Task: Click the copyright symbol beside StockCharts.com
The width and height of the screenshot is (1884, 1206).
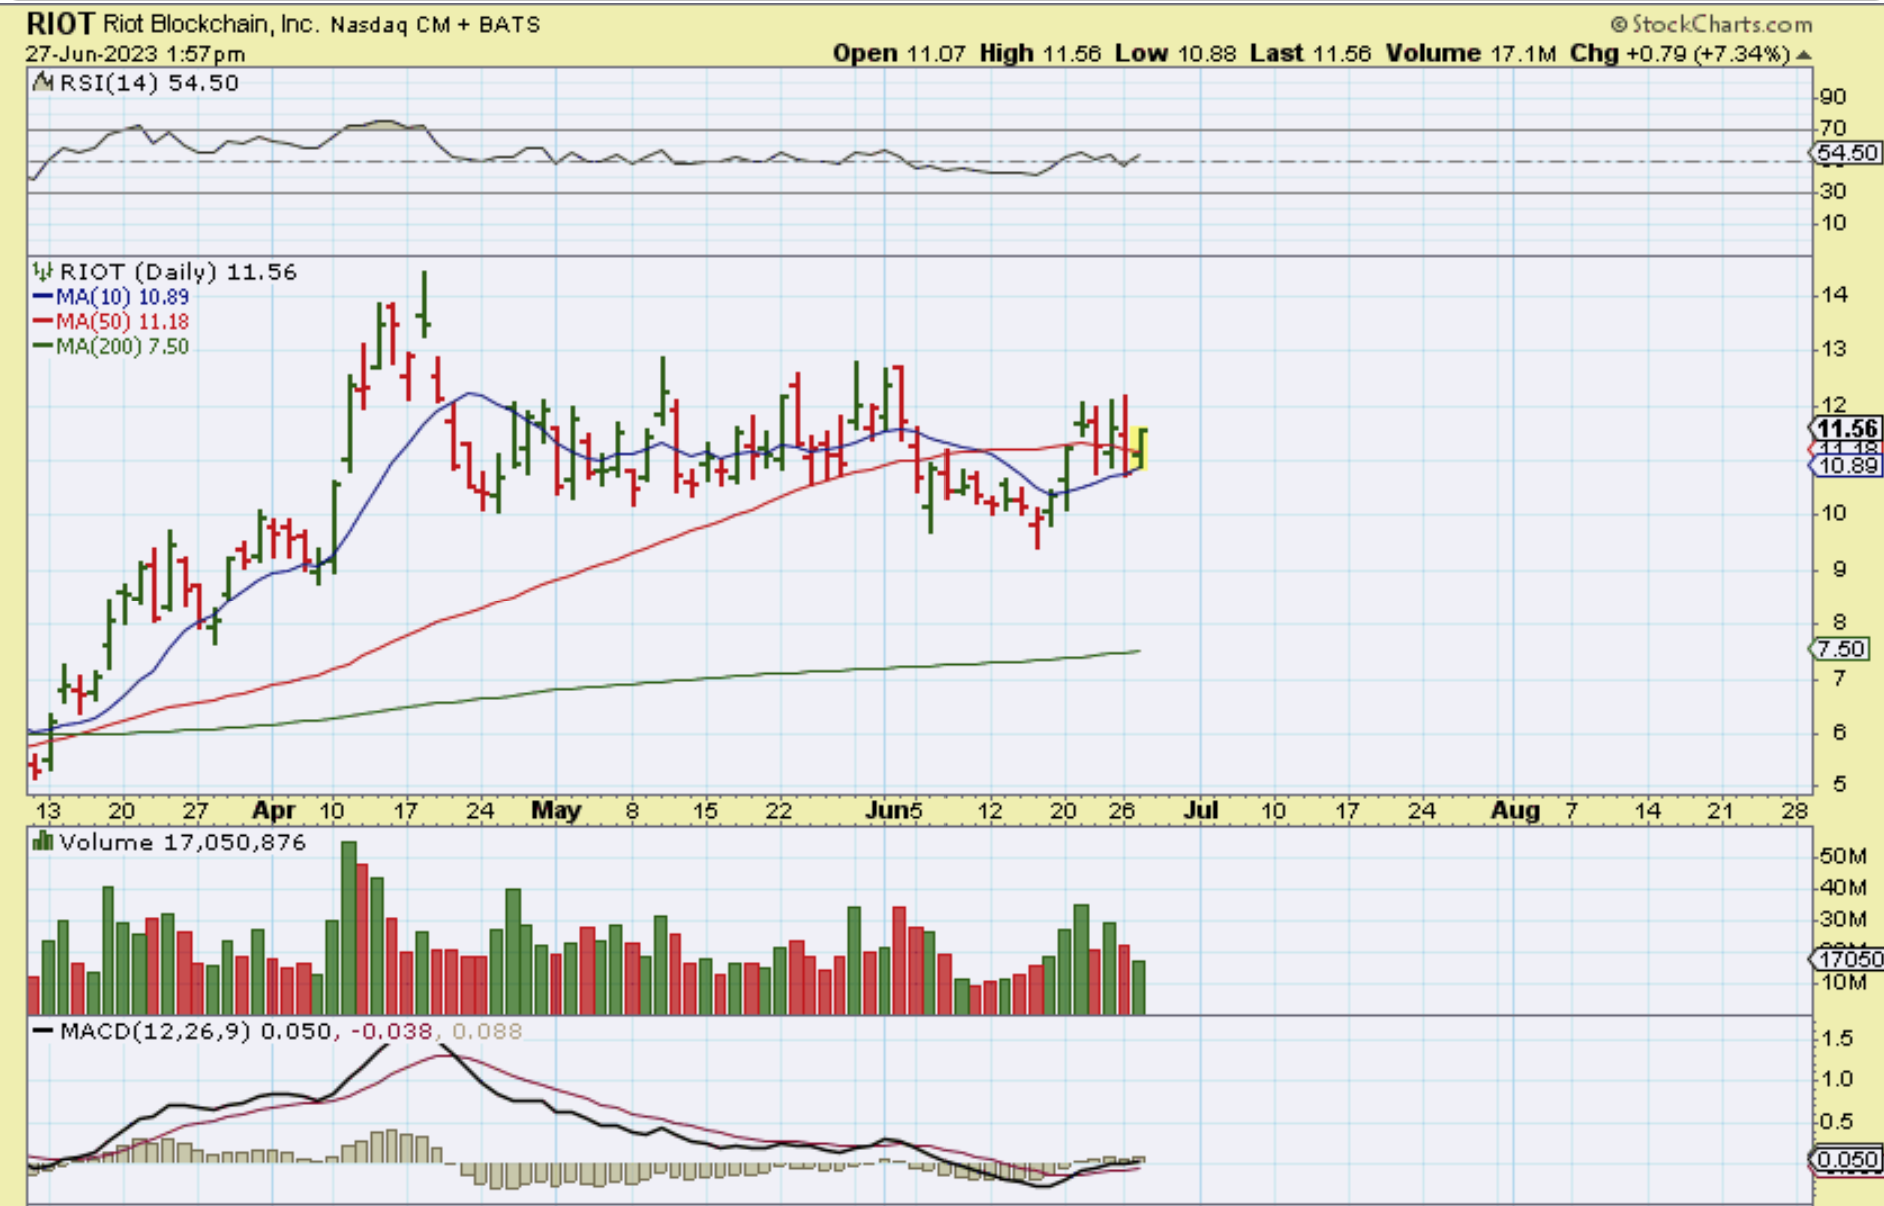Action: pyautogui.click(x=1619, y=24)
